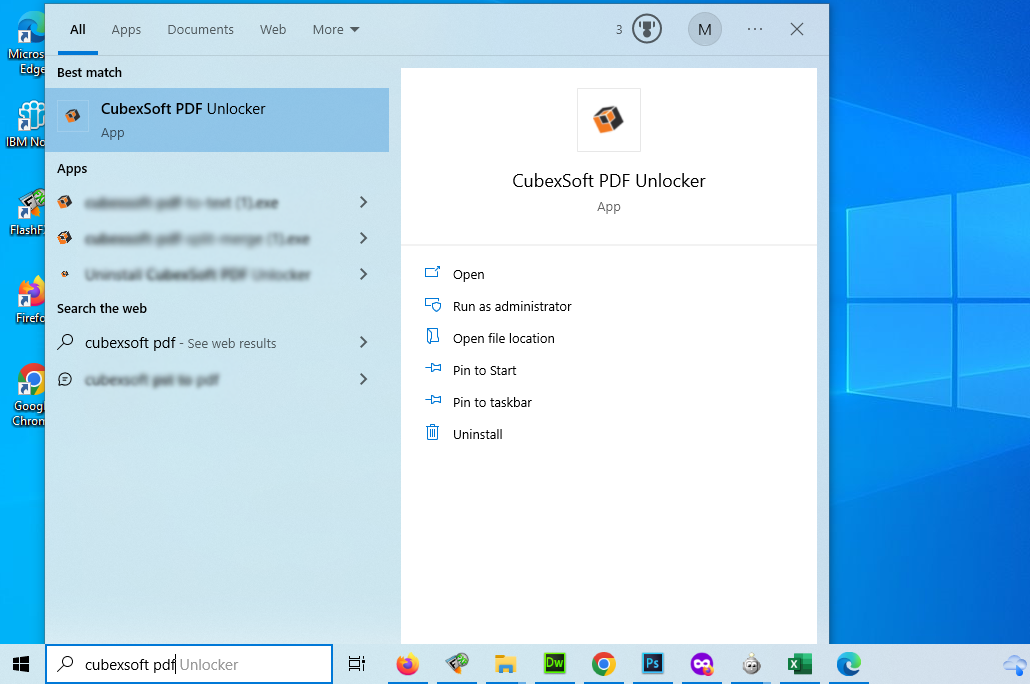
Task: Expand arrow for blurred 'cubexsoft pst to pdf' suggestion
Action: [x=363, y=379]
